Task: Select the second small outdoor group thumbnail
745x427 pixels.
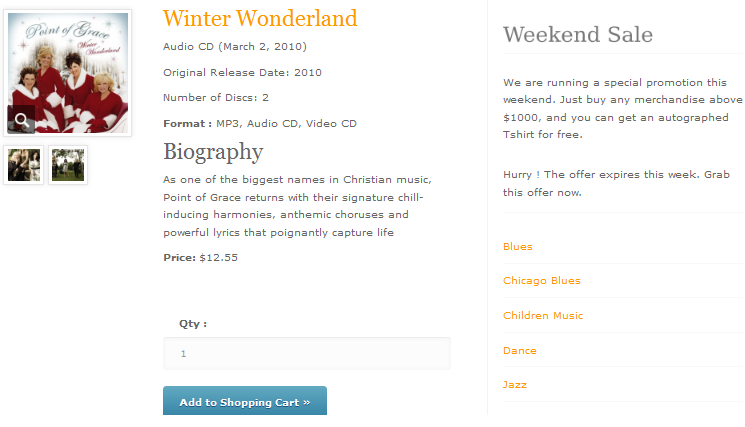Action: point(68,165)
